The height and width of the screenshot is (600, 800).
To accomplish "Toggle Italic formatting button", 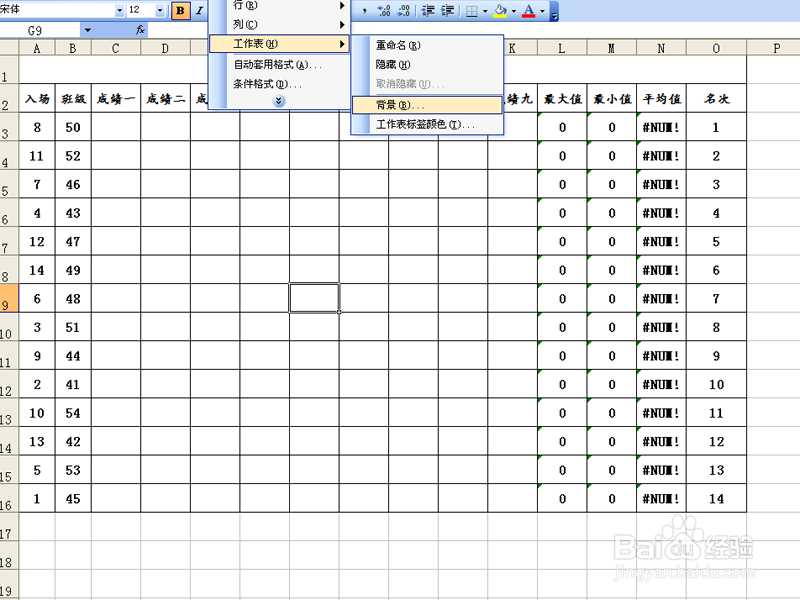I will 199,10.
